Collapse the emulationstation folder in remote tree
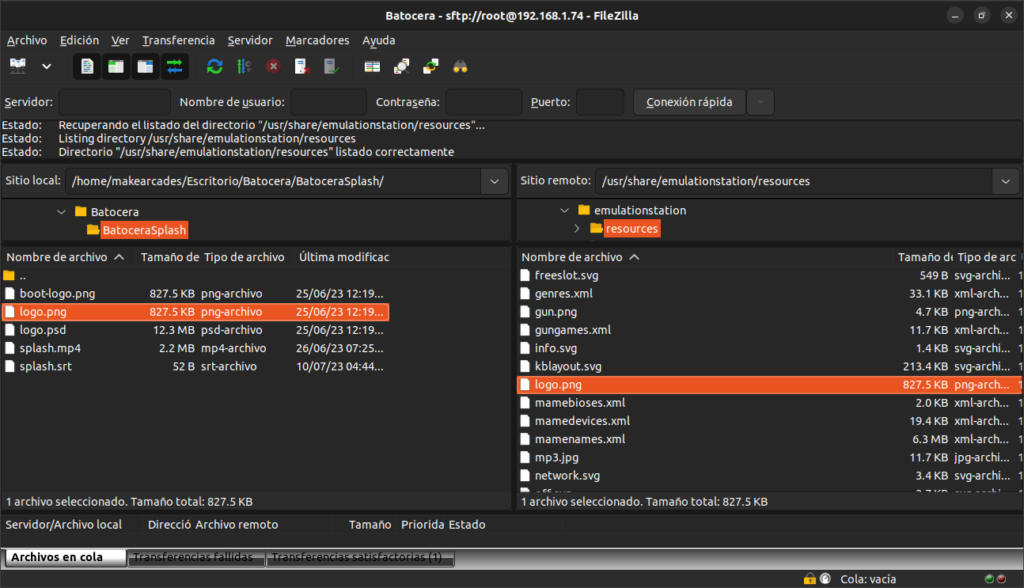This screenshot has width=1024, height=588. click(565, 210)
